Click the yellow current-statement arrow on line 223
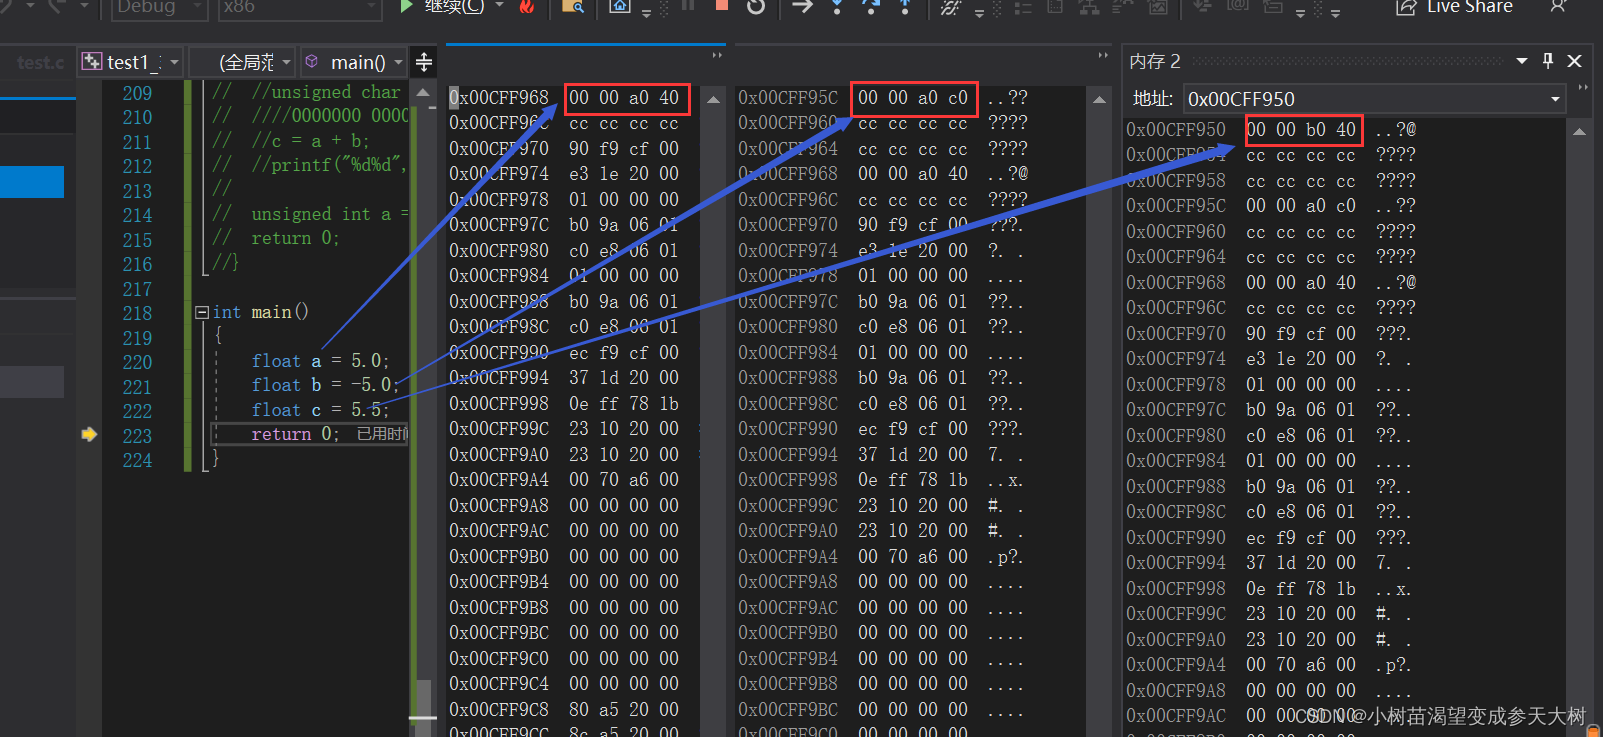Screen dimensions: 1603x737 tap(89, 434)
